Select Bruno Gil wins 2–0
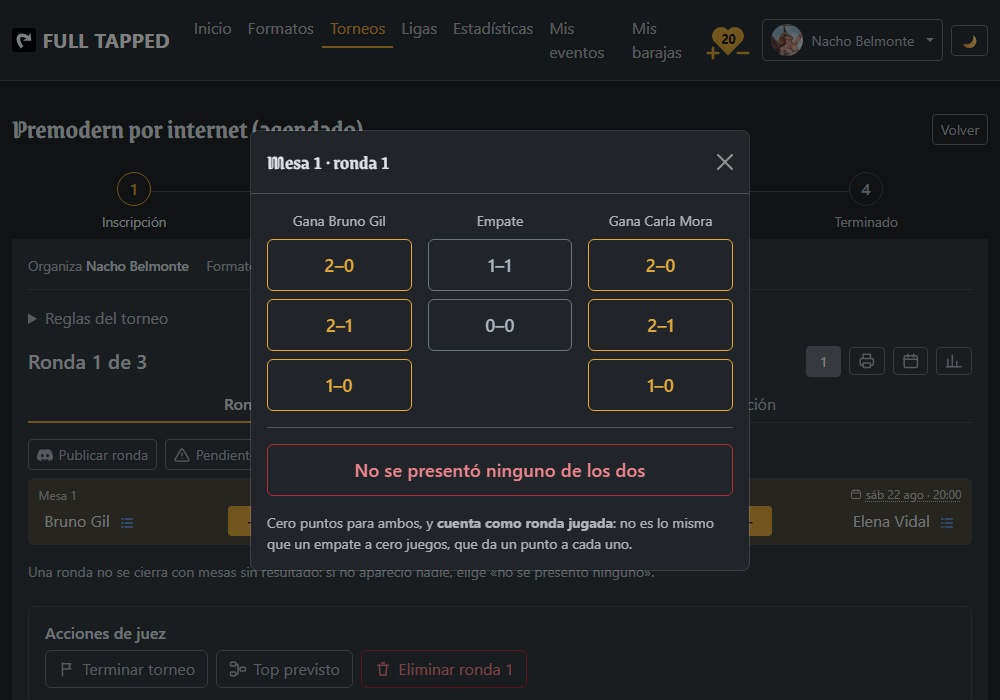This screenshot has width=1000, height=700. point(339,265)
